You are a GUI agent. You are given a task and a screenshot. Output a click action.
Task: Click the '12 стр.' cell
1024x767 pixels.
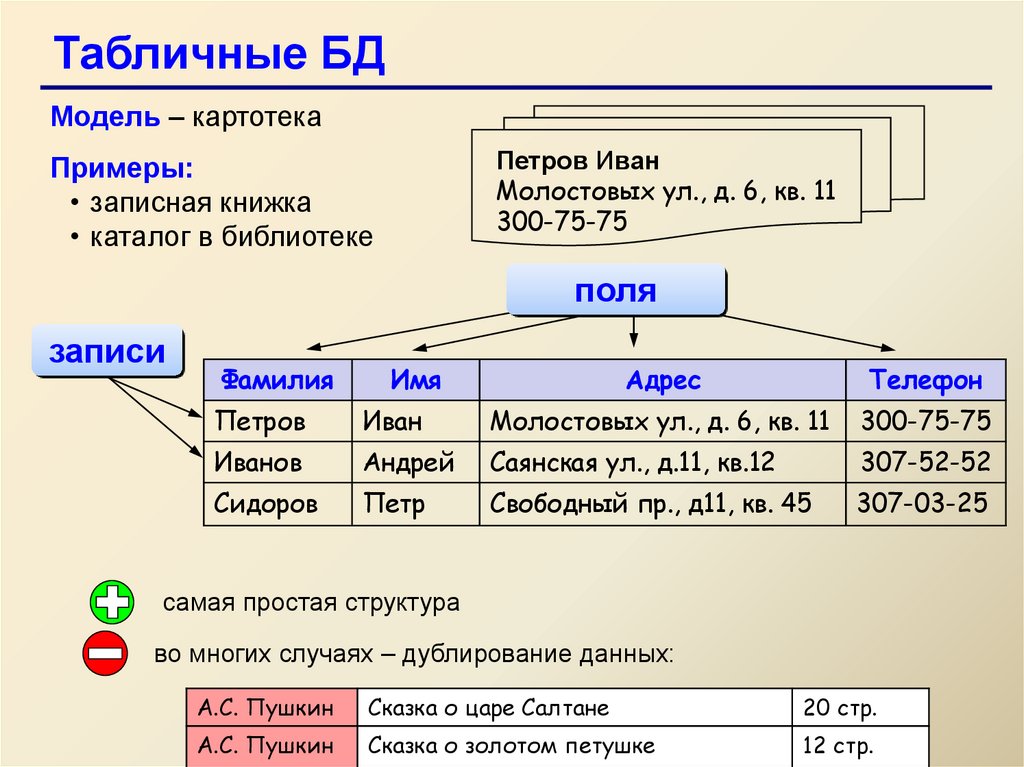coord(860,746)
